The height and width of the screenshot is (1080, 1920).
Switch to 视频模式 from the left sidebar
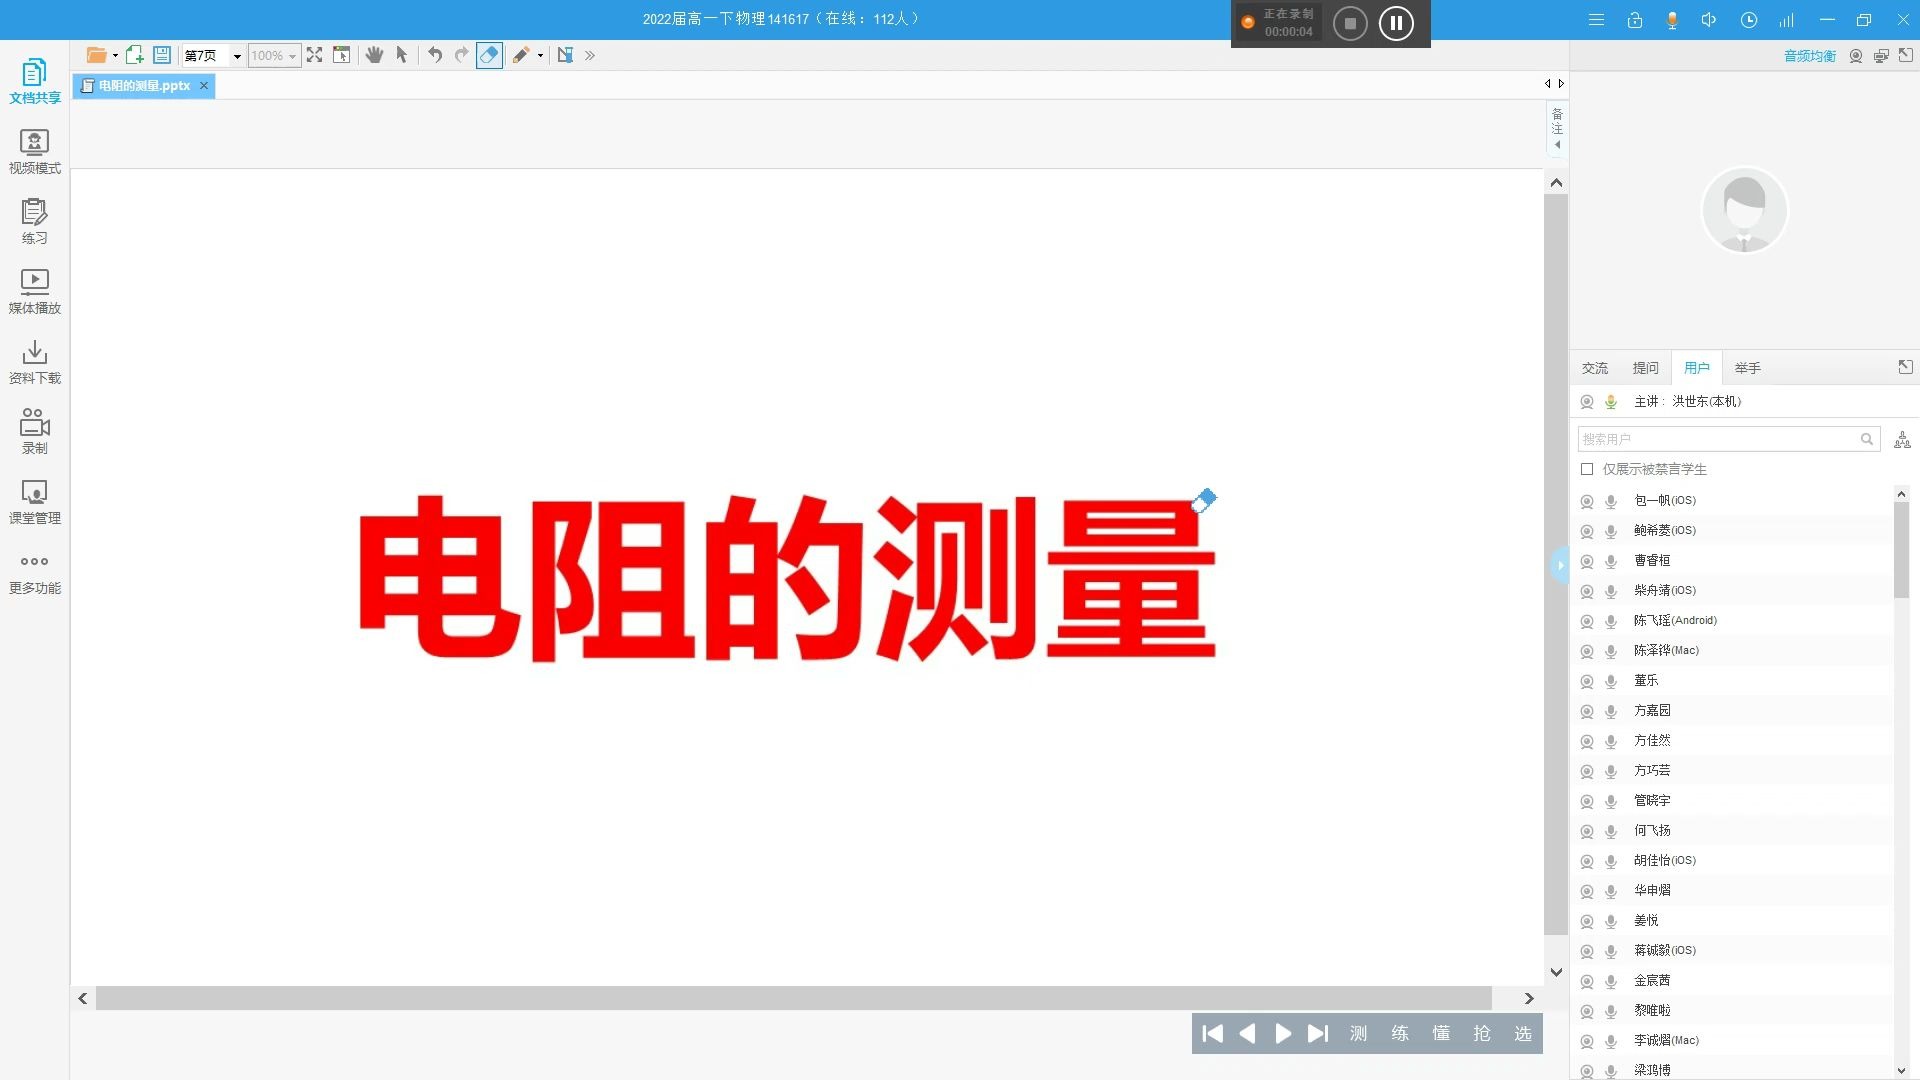point(34,150)
